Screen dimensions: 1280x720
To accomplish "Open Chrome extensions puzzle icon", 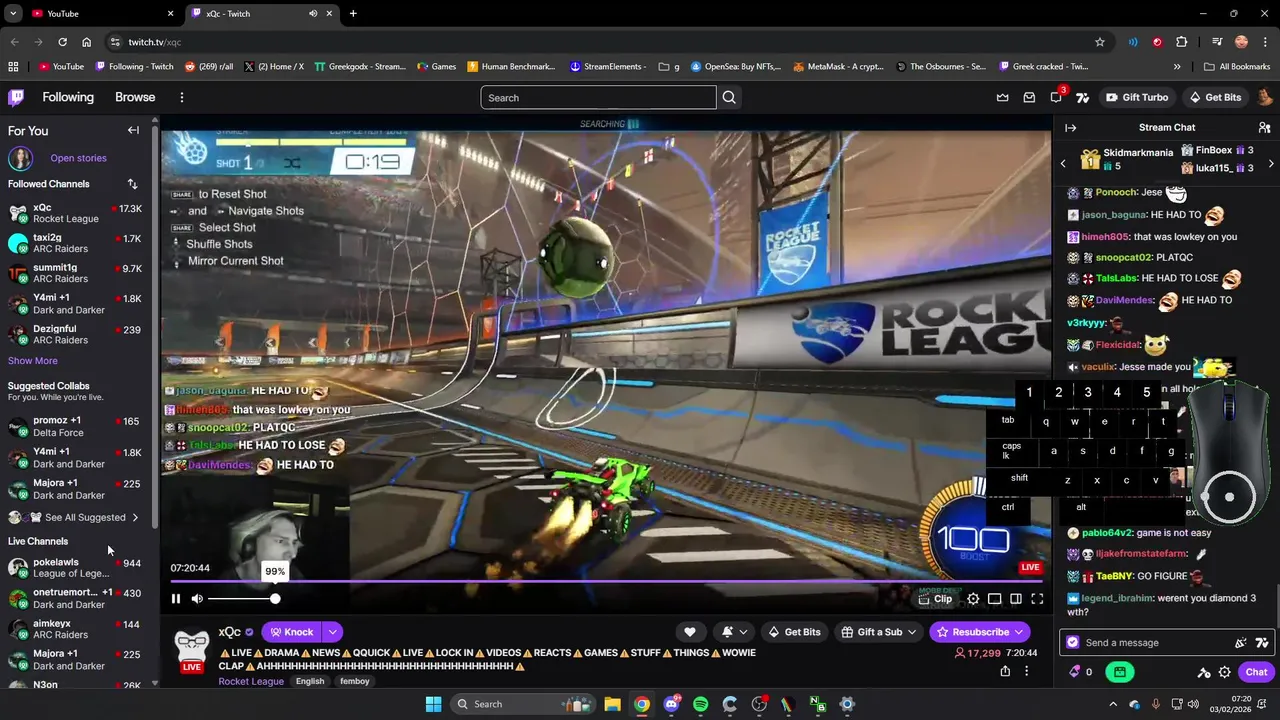I will click(1181, 42).
